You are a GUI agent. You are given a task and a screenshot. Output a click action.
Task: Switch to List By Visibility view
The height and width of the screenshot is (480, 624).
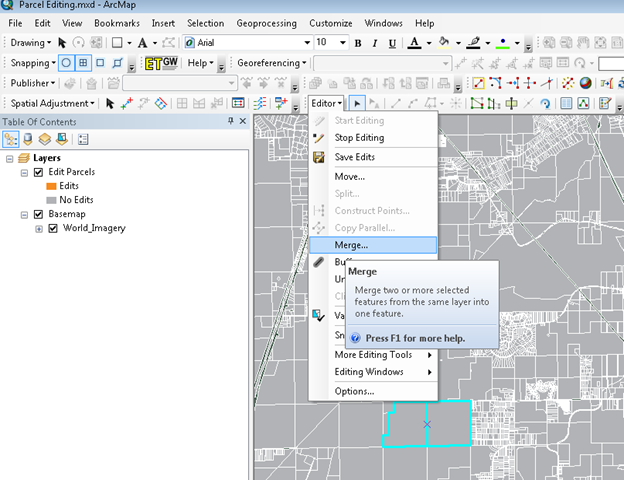click(x=45, y=139)
